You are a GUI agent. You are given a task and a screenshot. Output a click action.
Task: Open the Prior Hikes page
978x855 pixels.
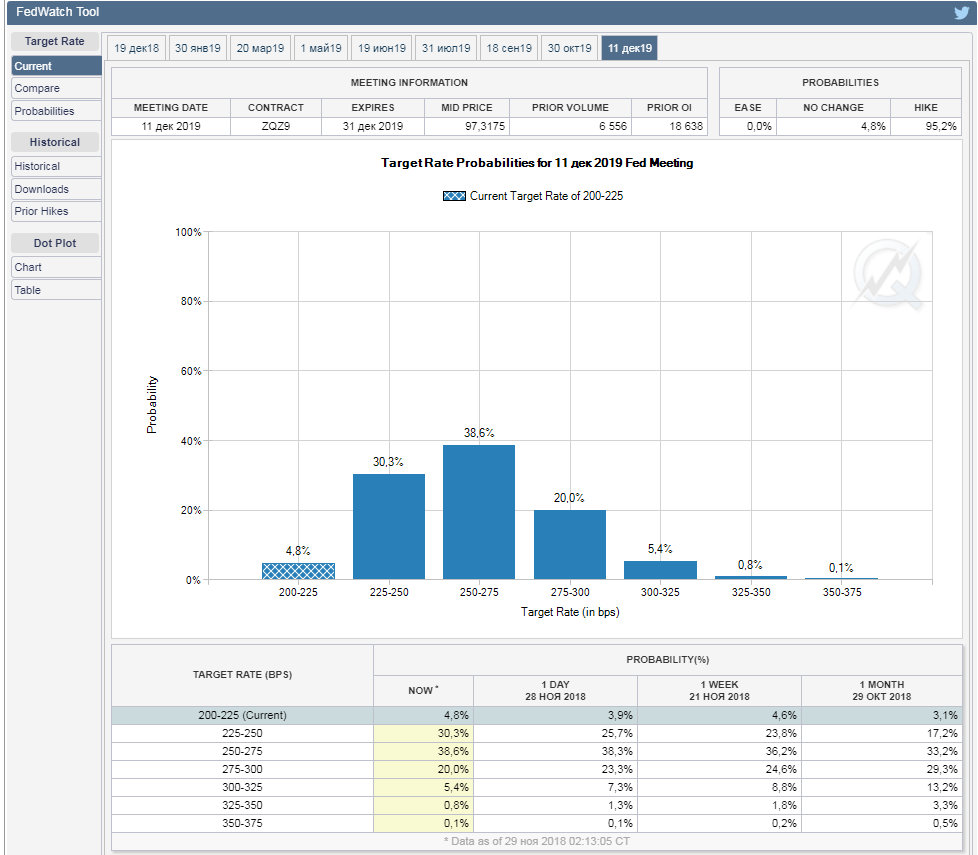pos(56,211)
